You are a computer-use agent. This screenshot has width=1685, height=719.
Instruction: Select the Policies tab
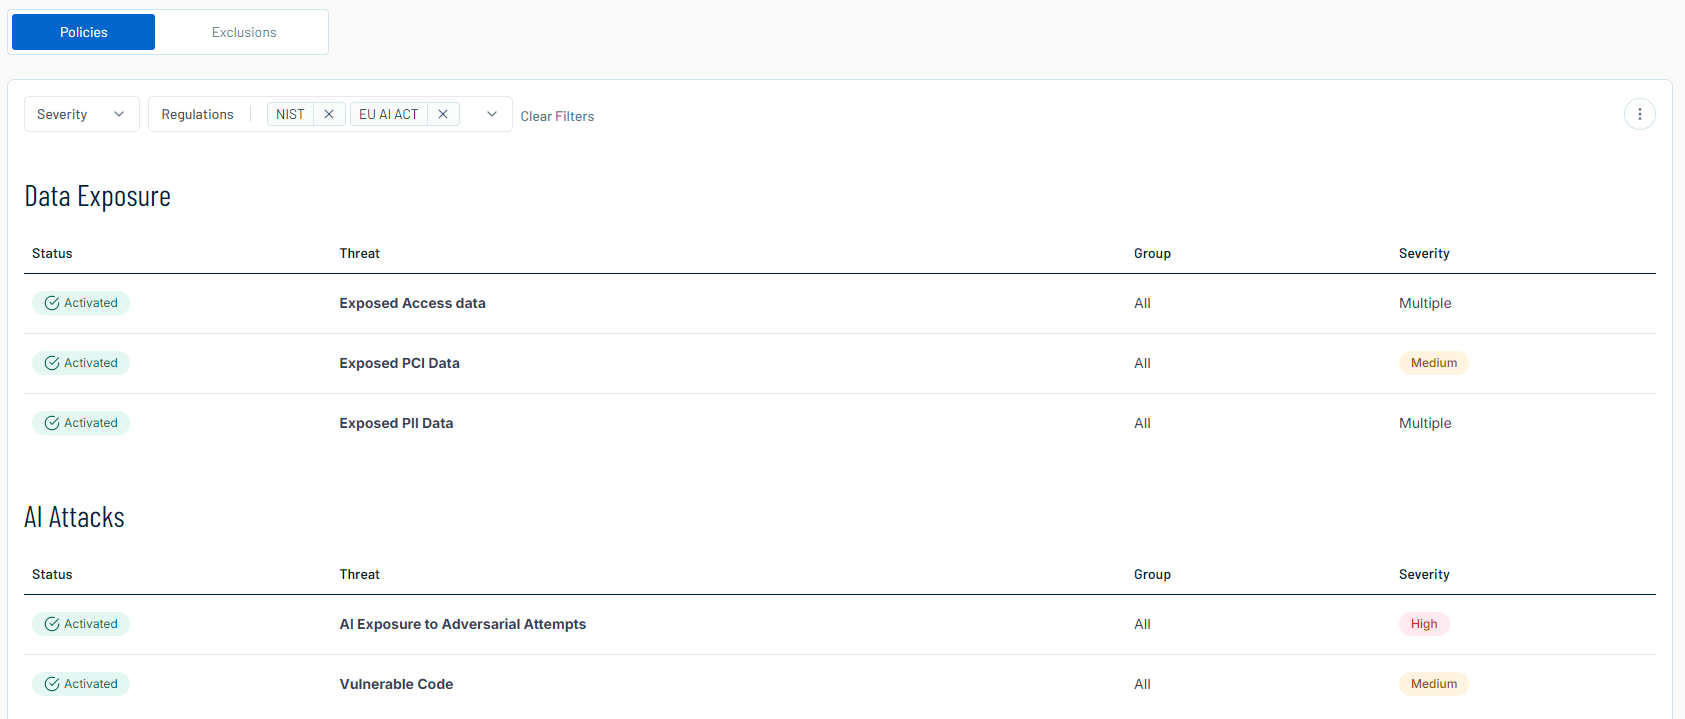point(84,32)
